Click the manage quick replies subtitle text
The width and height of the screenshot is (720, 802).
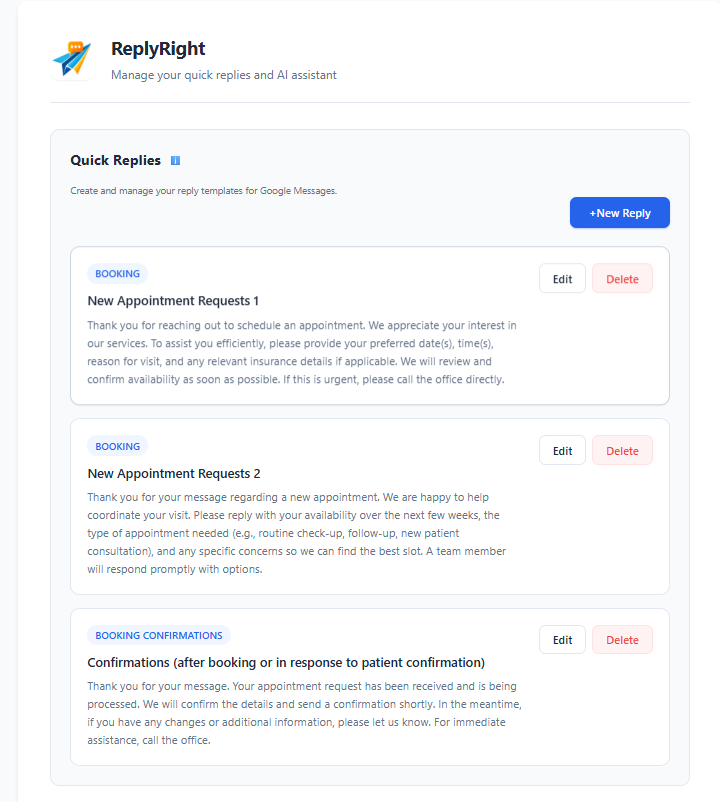pos(222,75)
